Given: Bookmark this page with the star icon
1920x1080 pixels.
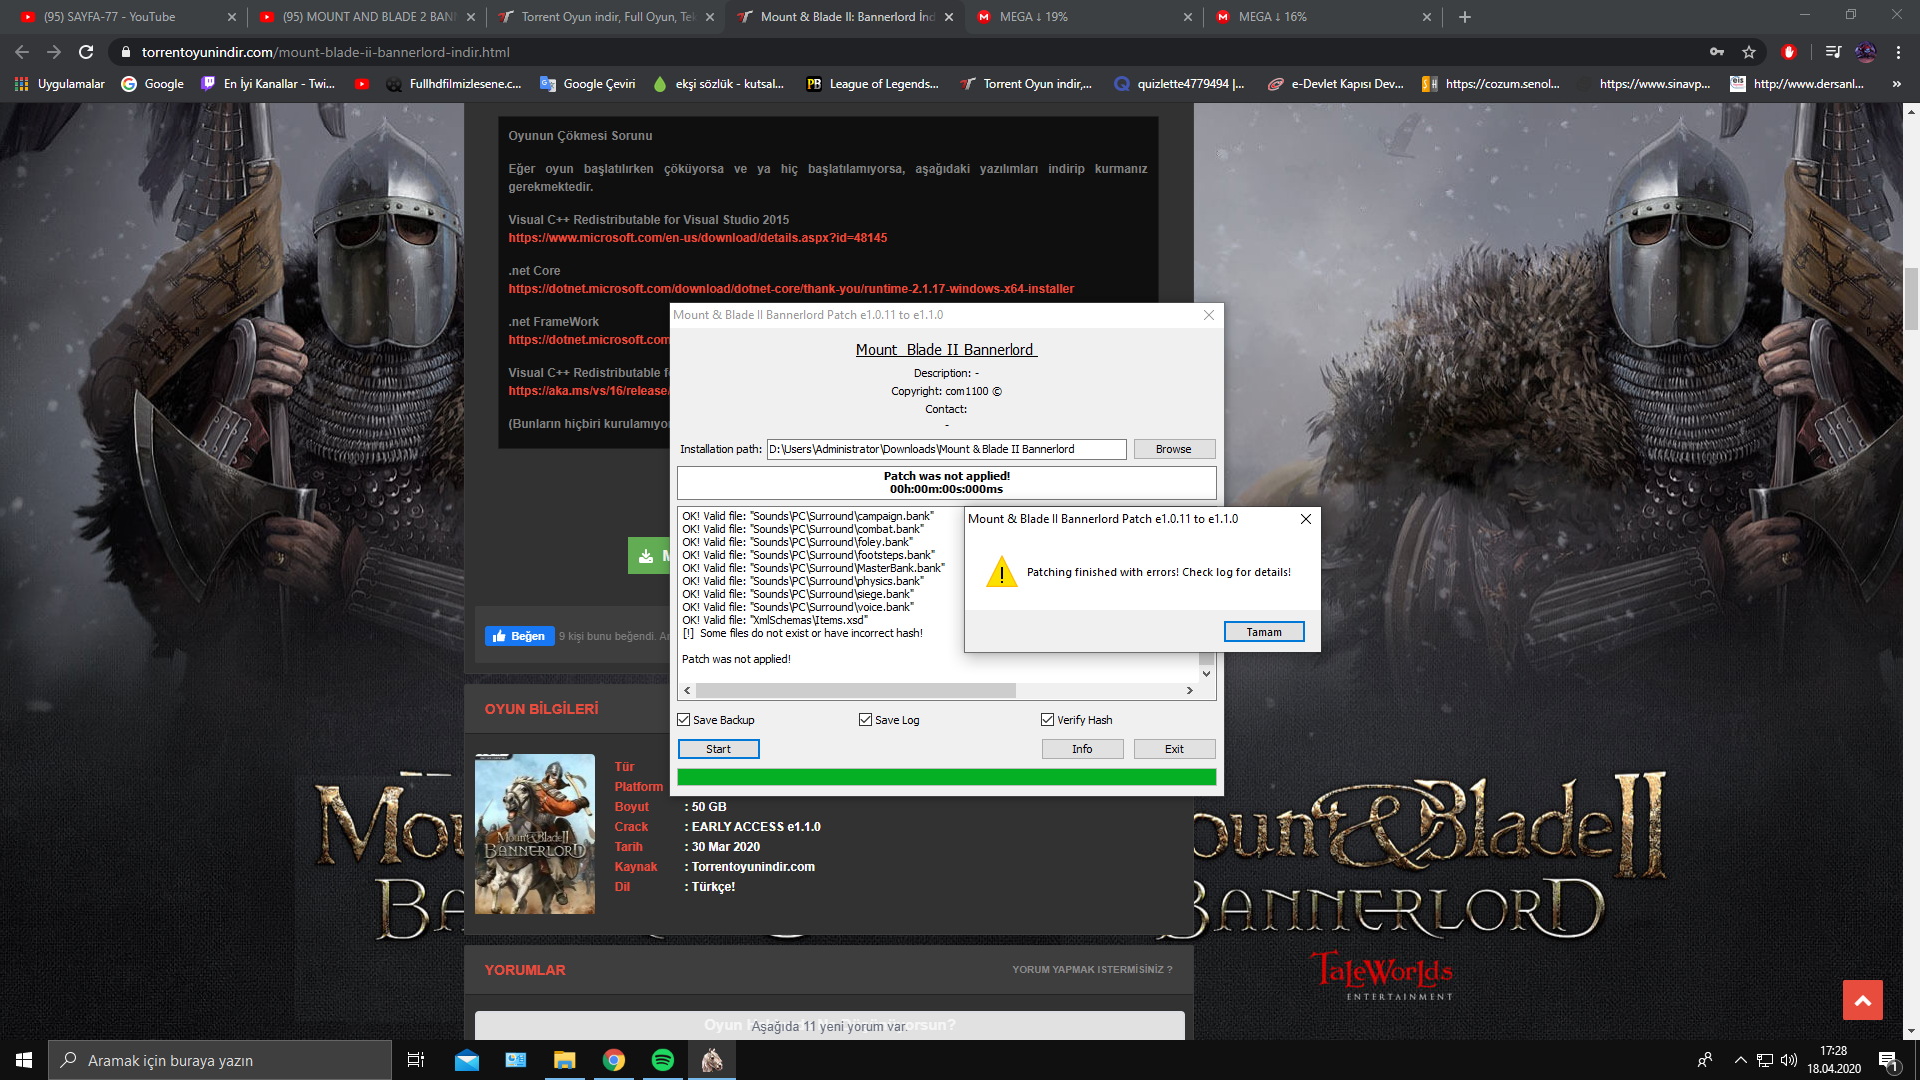Looking at the screenshot, I should [1749, 52].
